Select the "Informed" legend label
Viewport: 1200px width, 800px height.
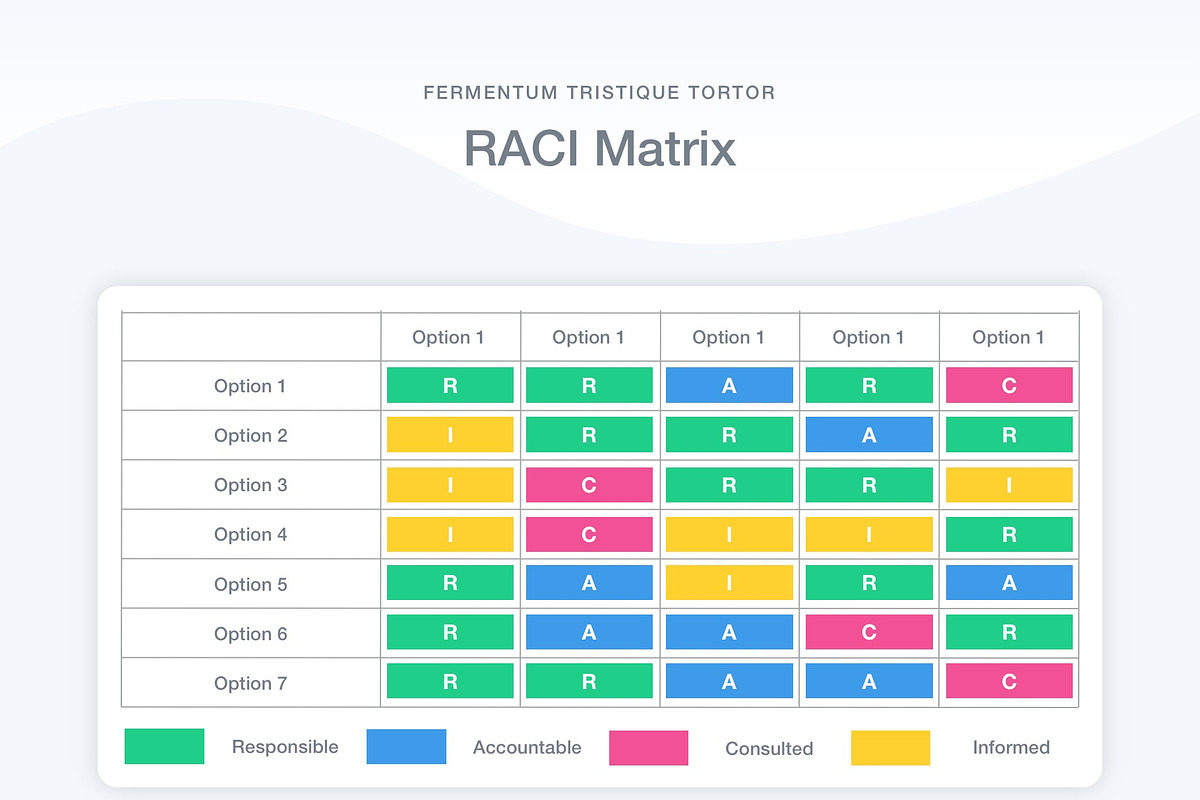pyautogui.click(x=1011, y=747)
